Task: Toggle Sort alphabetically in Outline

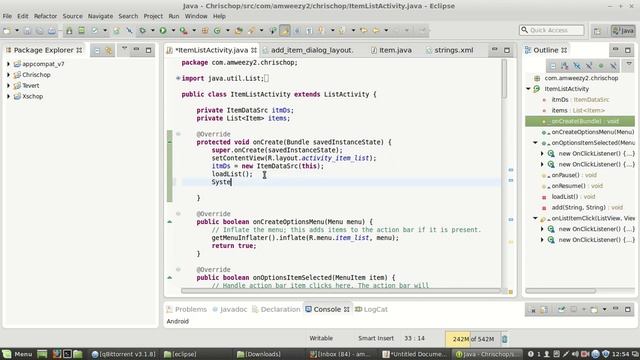Action: pos(565,66)
